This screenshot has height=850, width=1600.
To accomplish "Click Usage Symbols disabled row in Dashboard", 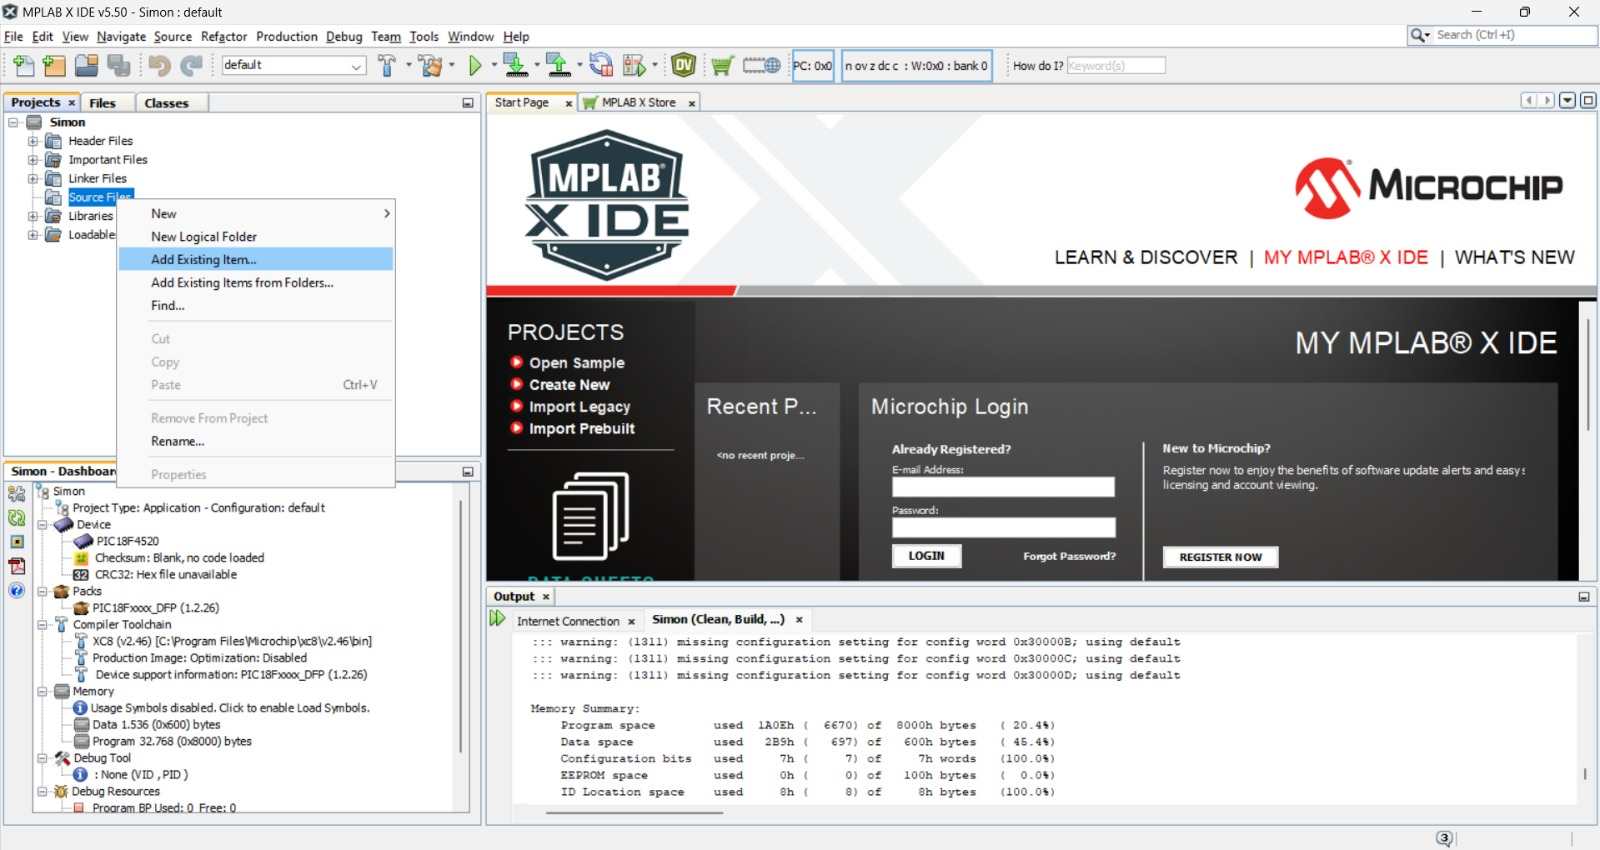I will point(230,708).
